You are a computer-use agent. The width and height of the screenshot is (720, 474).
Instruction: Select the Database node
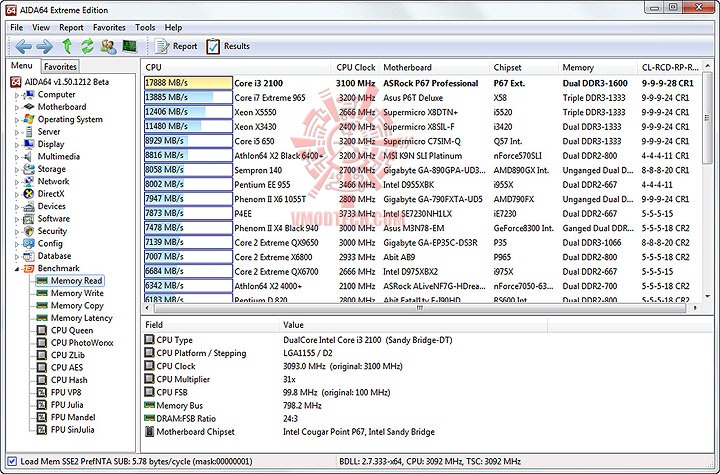[x=54, y=255]
